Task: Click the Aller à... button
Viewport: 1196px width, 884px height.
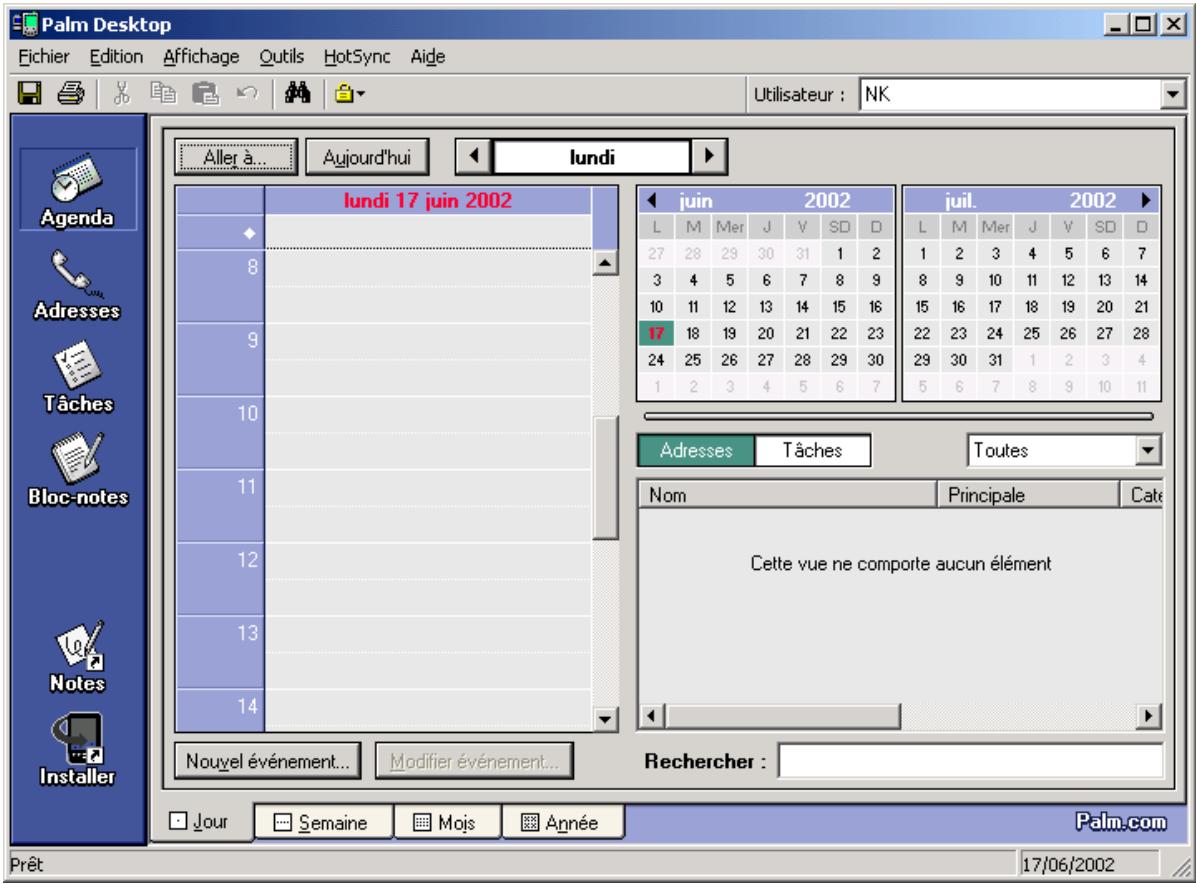Action: 236,157
